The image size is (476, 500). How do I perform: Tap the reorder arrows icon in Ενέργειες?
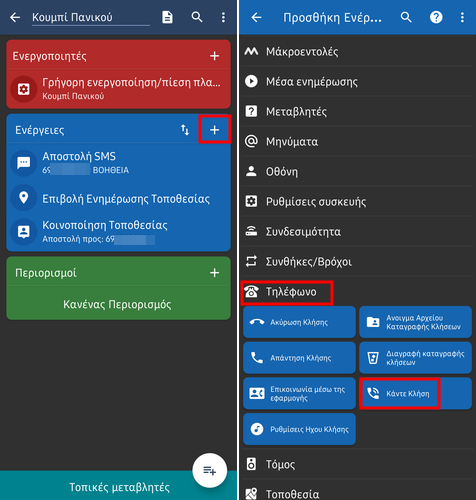185,130
